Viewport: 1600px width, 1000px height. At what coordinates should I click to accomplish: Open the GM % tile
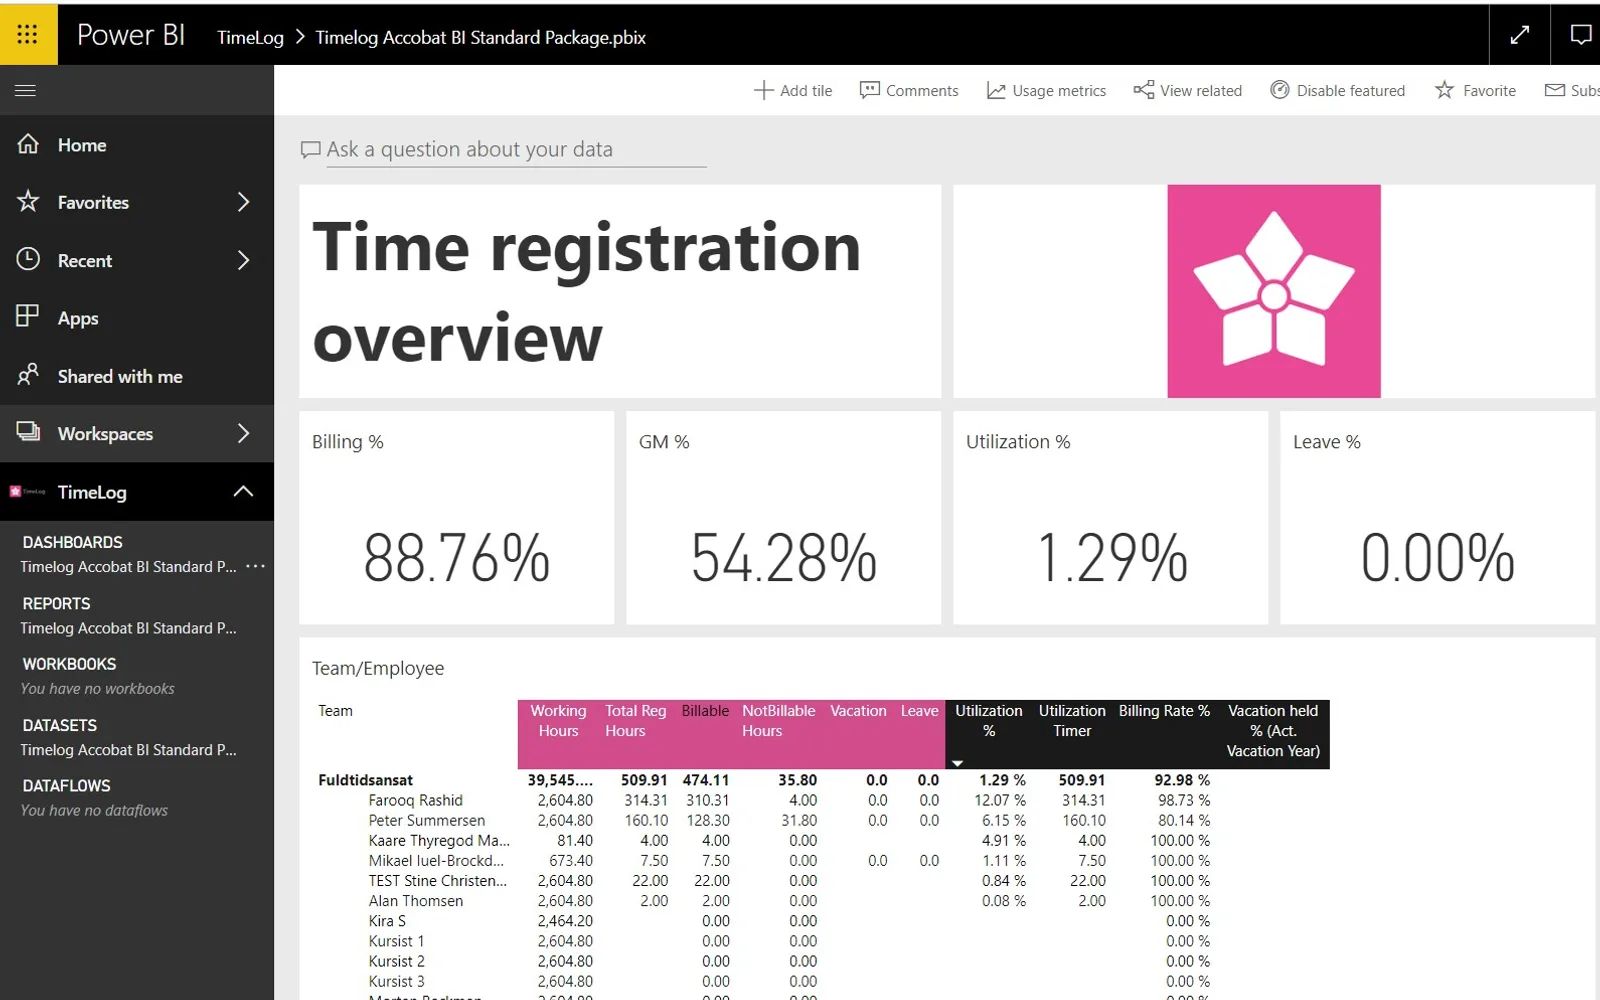(x=784, y=518)
